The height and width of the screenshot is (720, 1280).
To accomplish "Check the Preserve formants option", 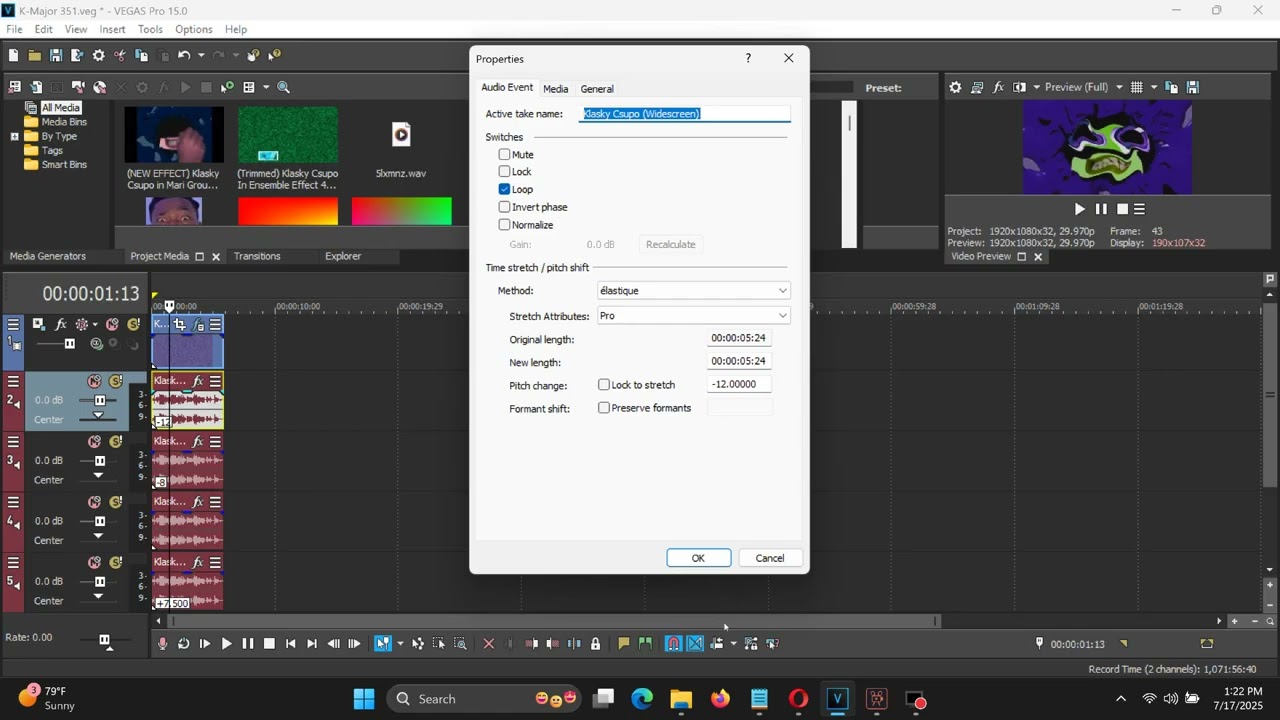I will click(x=604, y=408).
